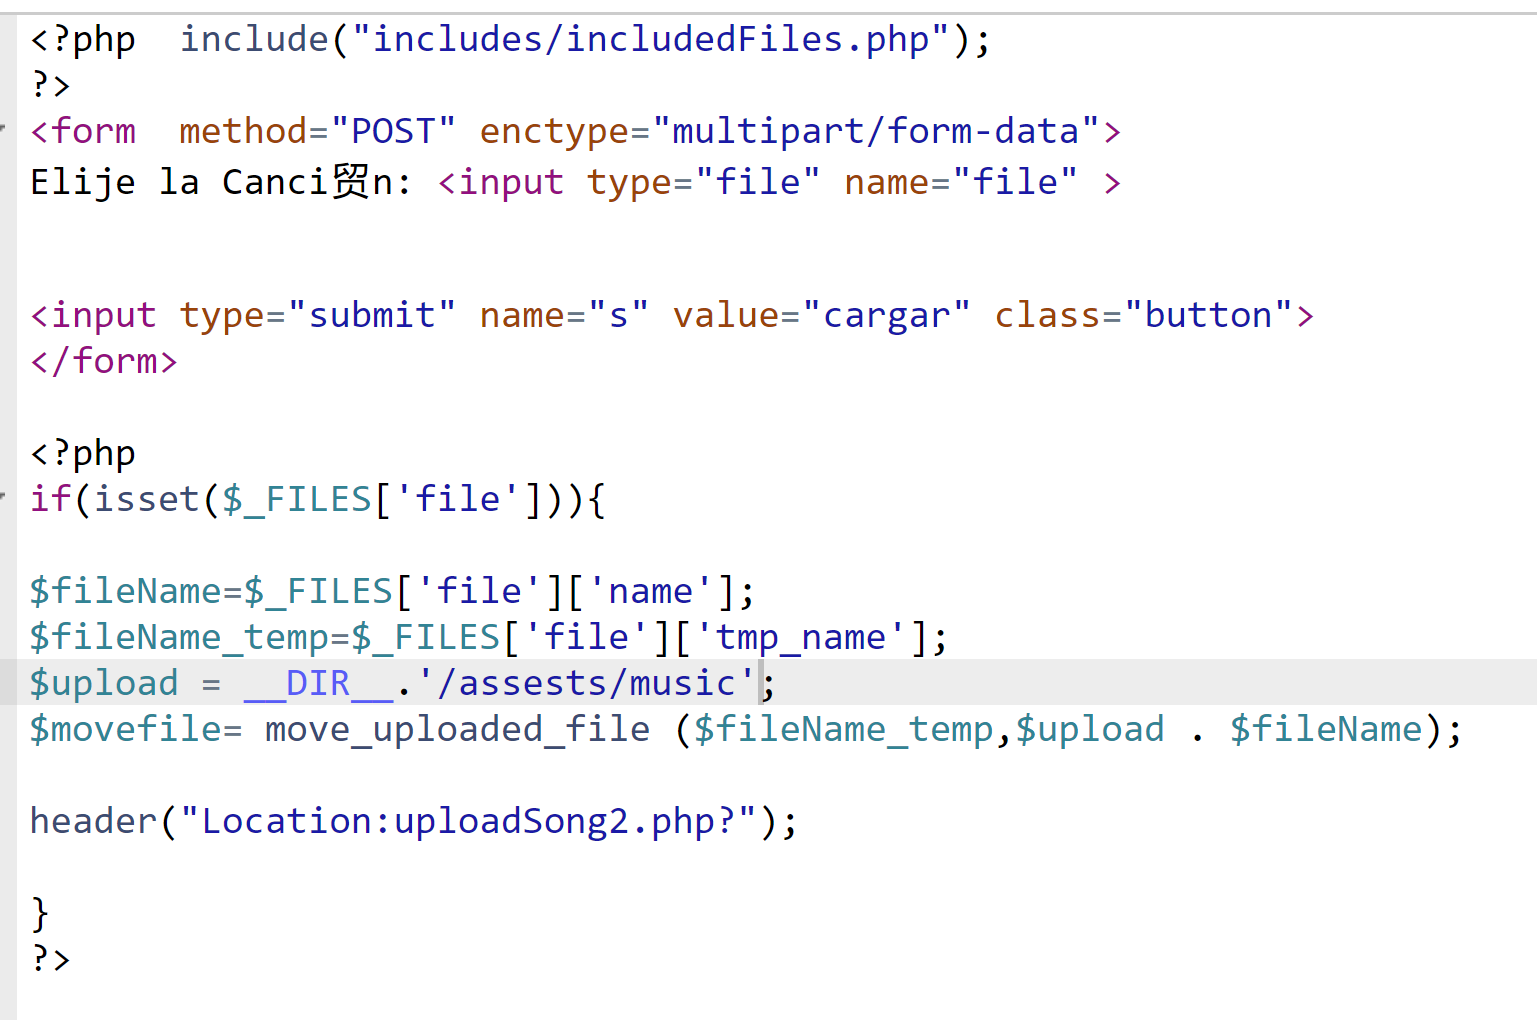Image resolution: width=1537 pixels, height=1020 pixels.
Task: Select the class value "button"
Action: [x=1208, y=315]
